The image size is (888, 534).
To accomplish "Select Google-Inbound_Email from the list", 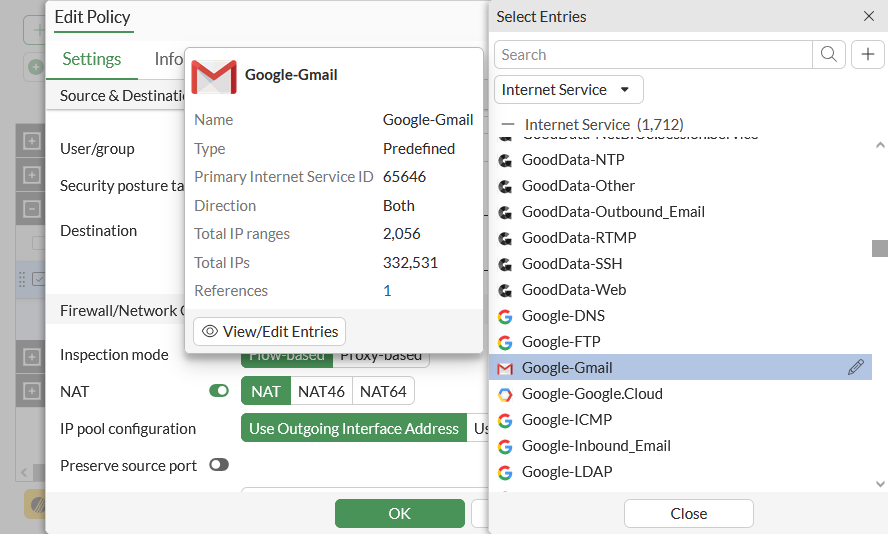I will tap(596, 446).
